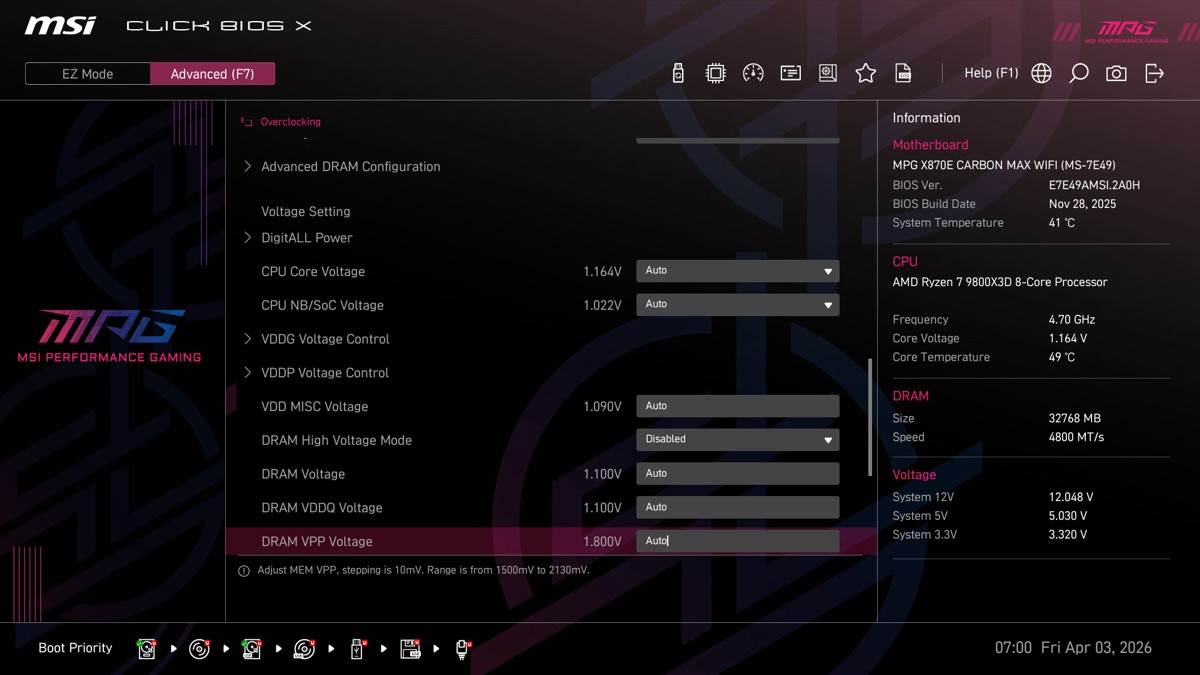Click the CPU chip icon in toolbar
This screenshot has height=675, width=1200.
coord(716,73)
